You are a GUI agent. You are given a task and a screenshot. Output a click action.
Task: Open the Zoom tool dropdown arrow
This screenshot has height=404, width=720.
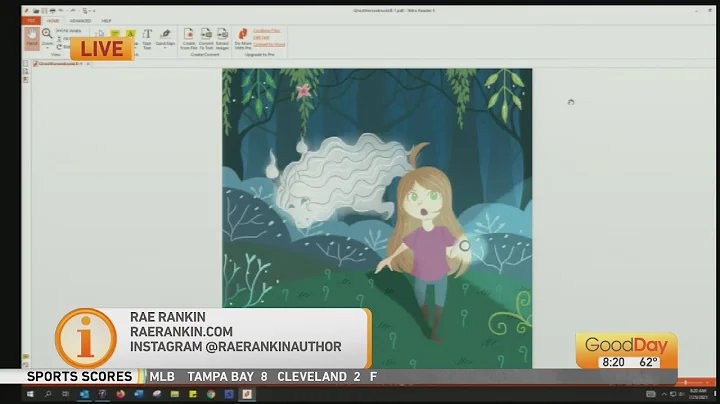pos(47,48)
